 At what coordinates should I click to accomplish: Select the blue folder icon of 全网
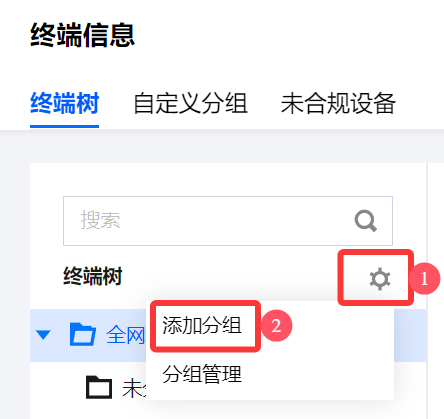(83, 334)
